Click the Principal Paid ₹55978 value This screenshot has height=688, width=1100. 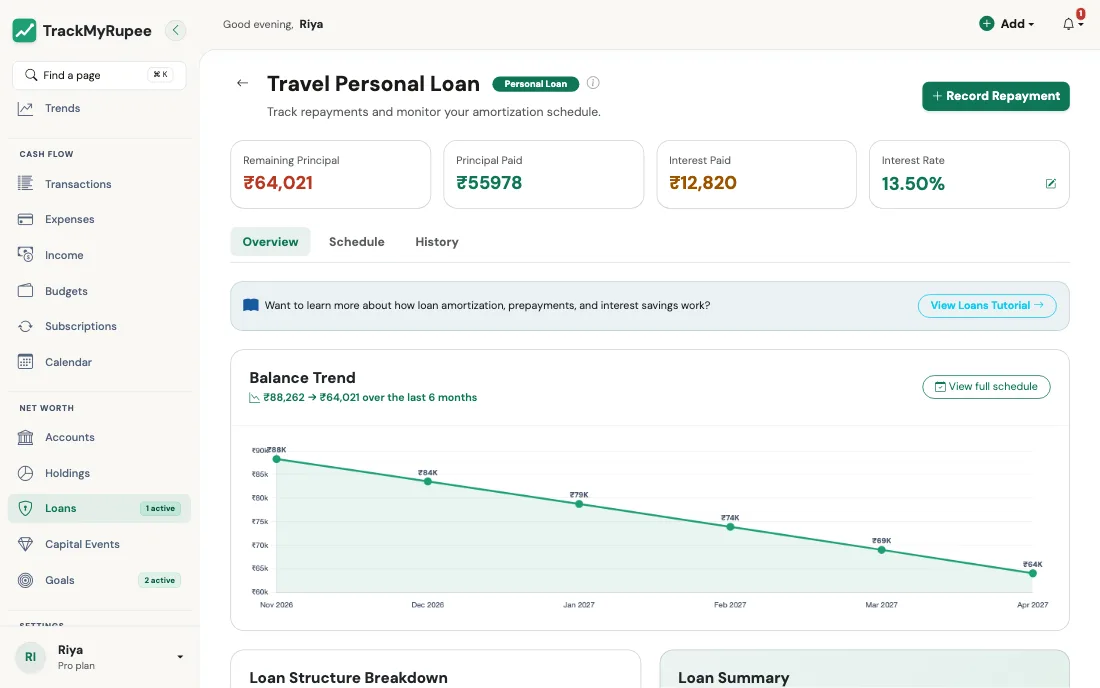click(489, 183)
